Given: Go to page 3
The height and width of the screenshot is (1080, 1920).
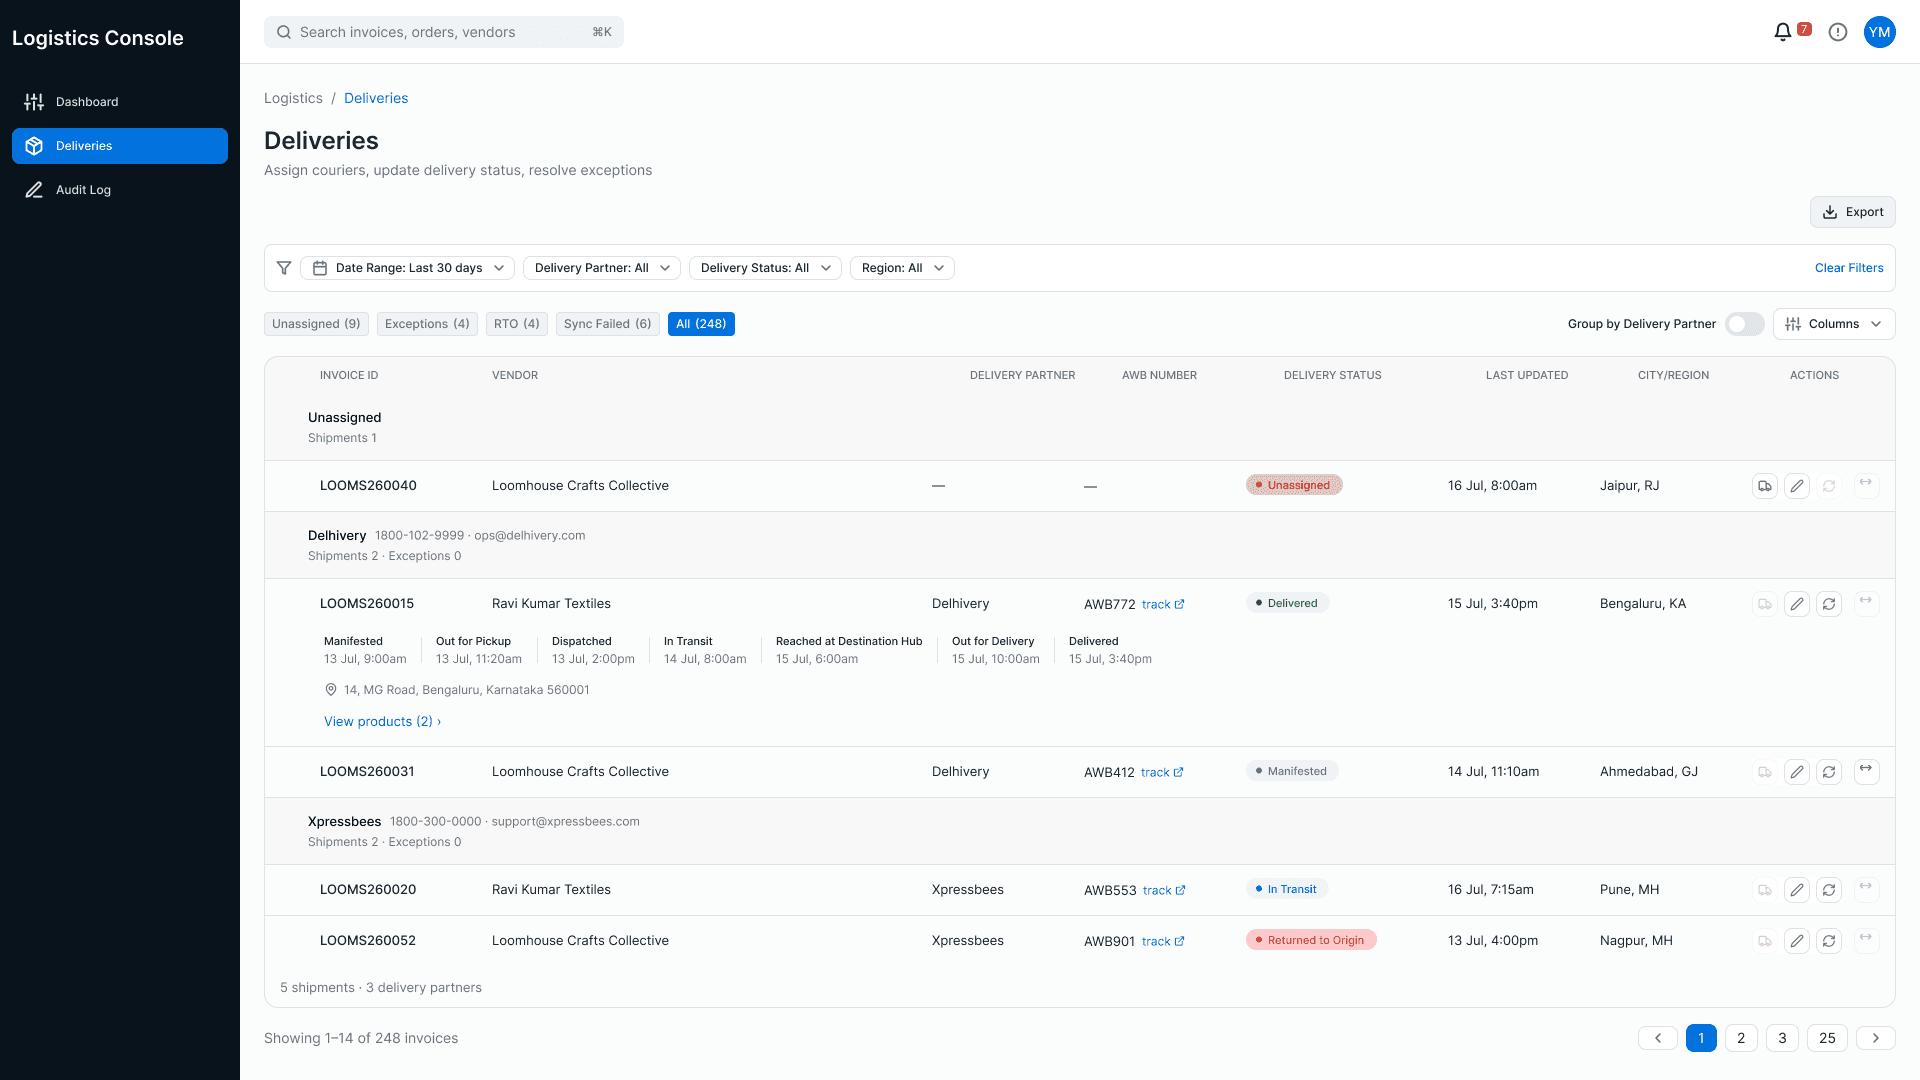Looking at the screenshot, I should pyautogui.click(x=1782, y=1038).
